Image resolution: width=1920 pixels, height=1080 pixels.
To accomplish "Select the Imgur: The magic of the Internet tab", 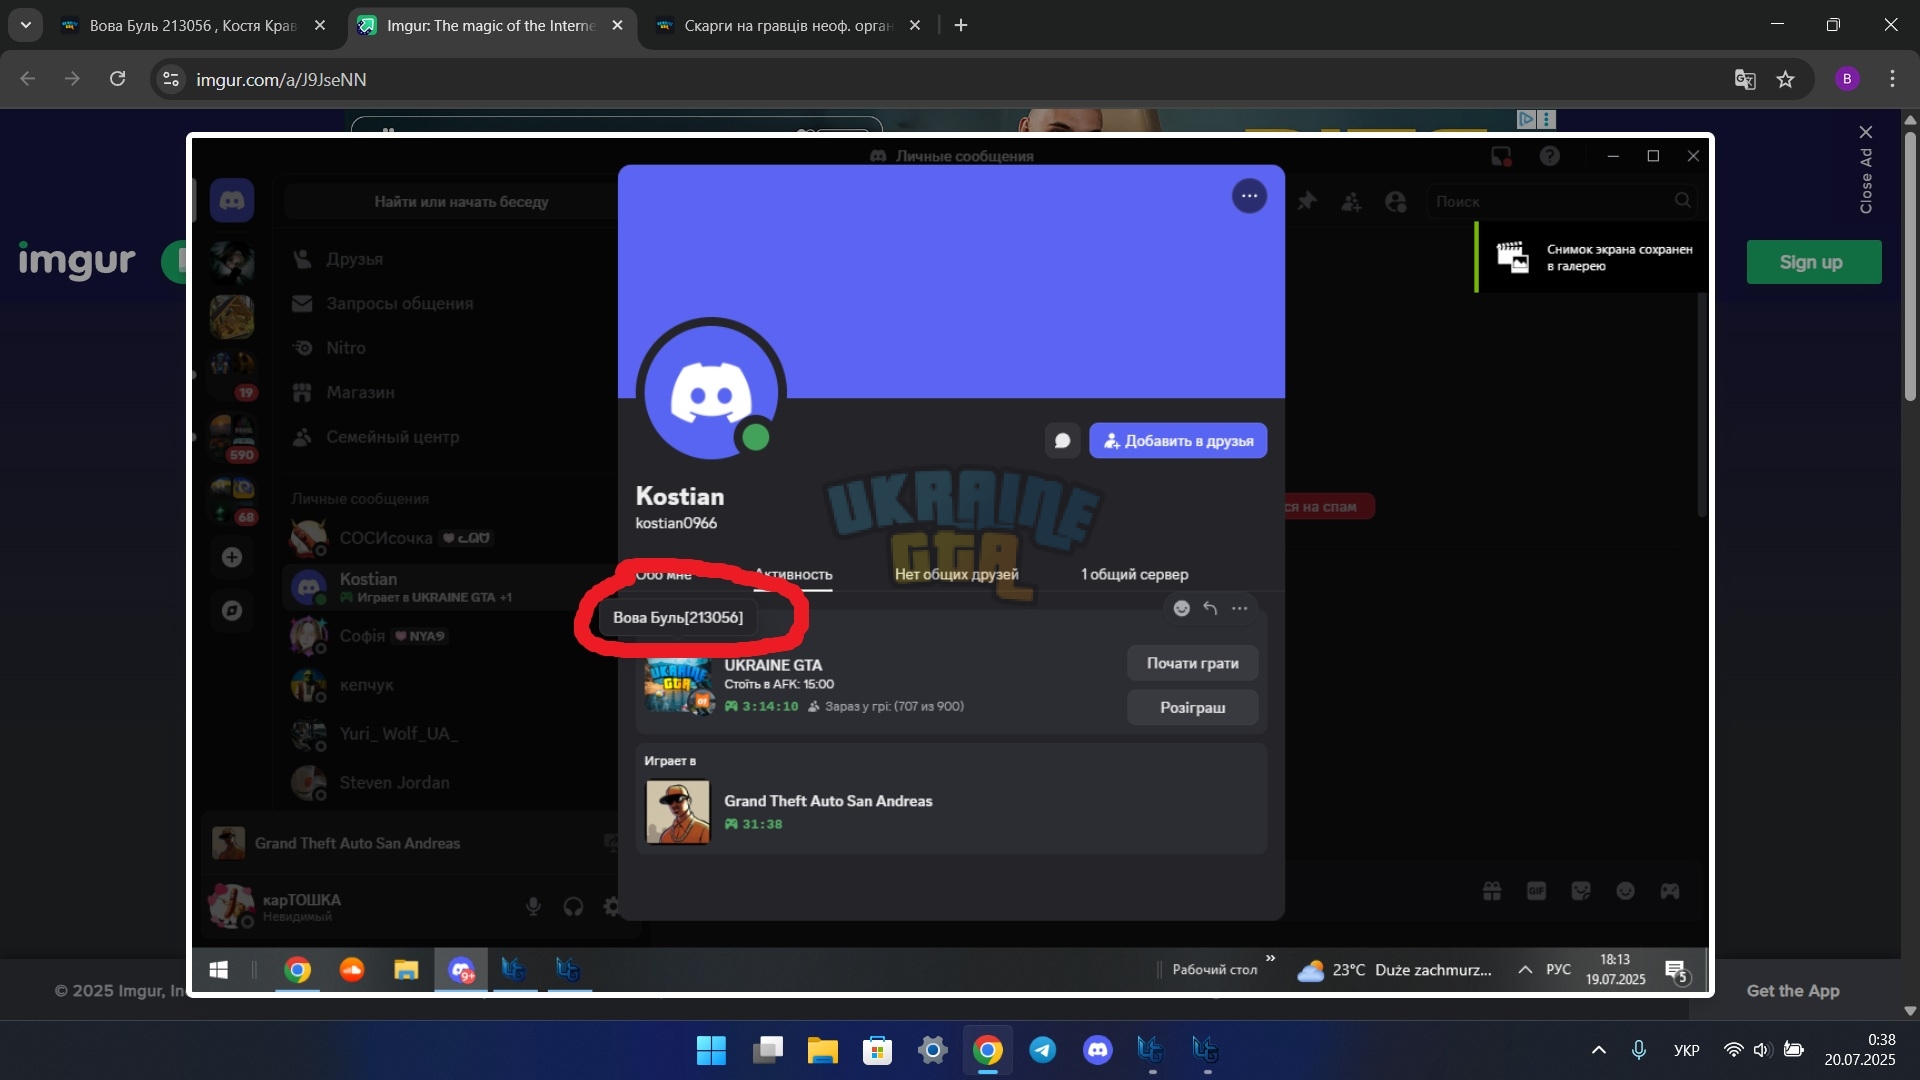I will pyautogui.click(x=491, y=25).
